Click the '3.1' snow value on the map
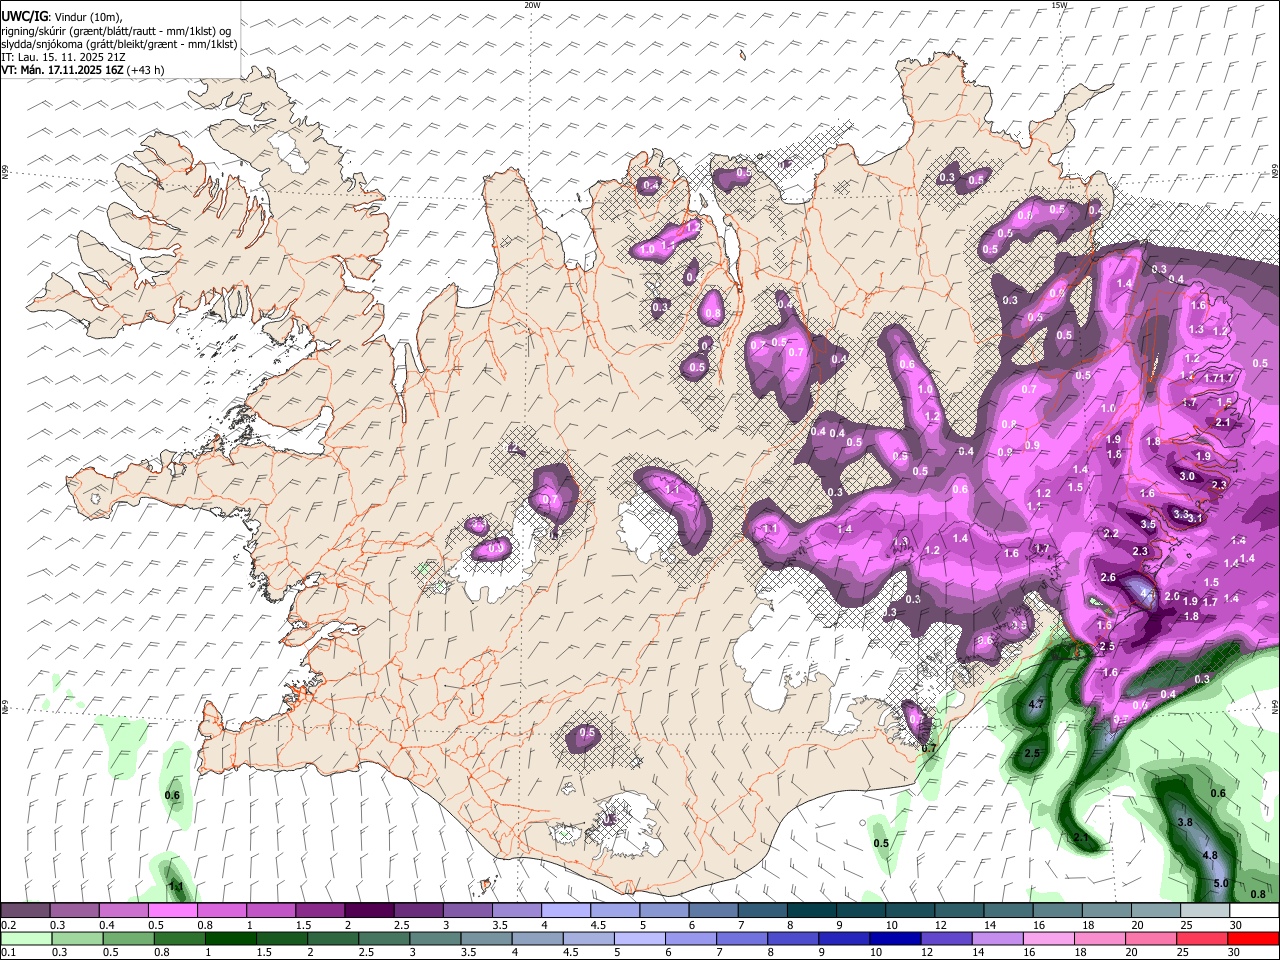The width and height of the screenshot is (1280, 960). click(x=1195, y=518)
